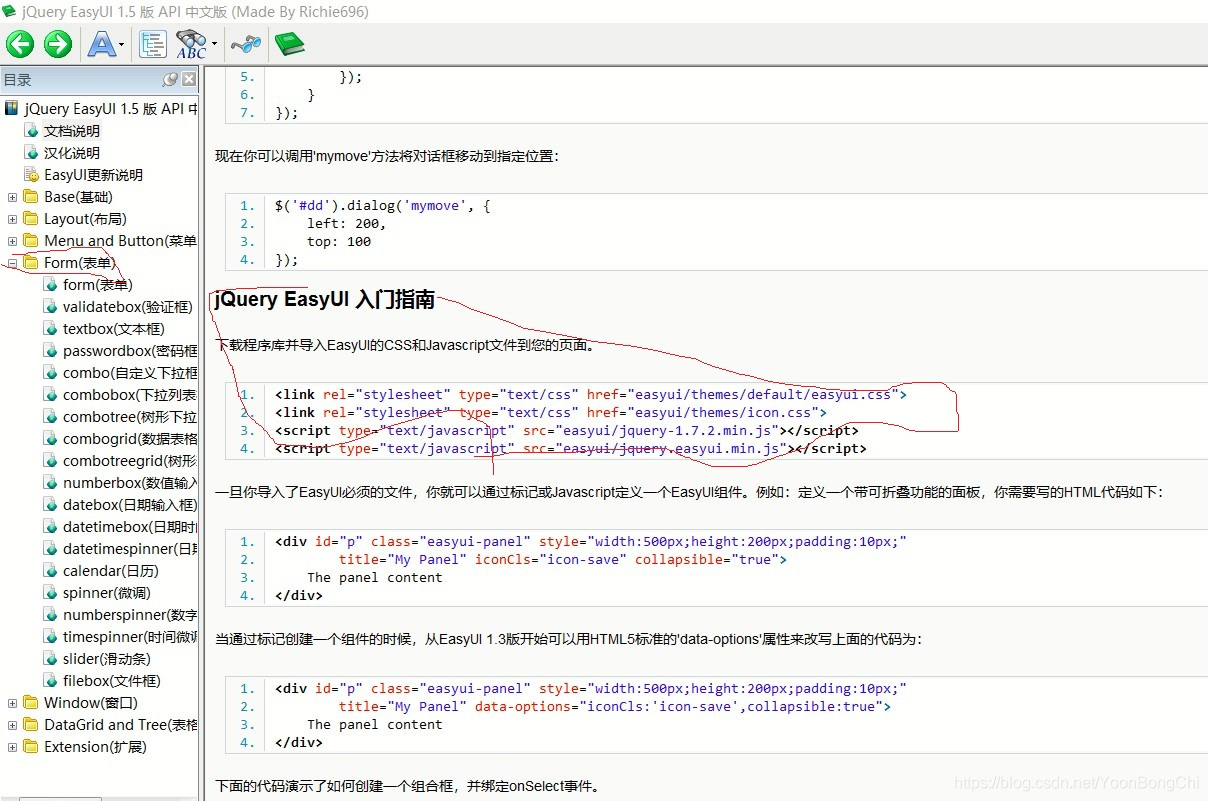Open the find binoculars dropdown arrow
1208x801 pixels.
[x=214, y=45]
